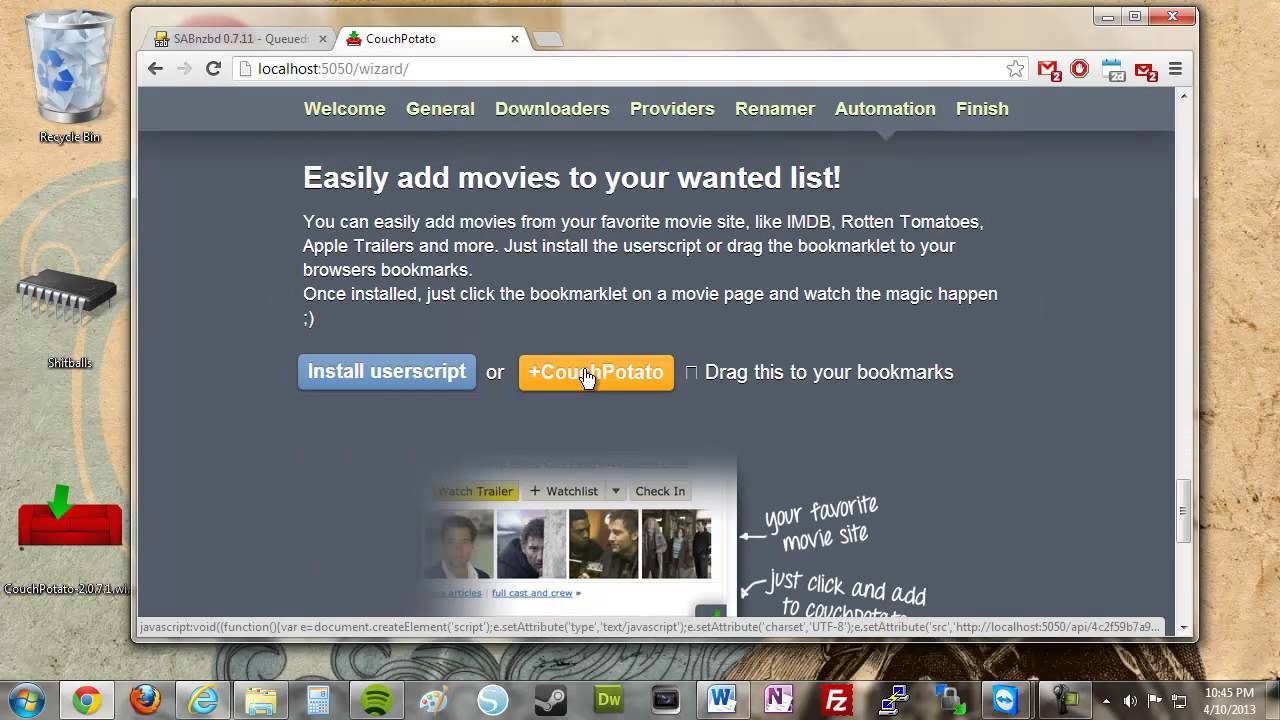This screenshot has height=720, width=1280.
Task: Open the Downloaders wizard section
Action: (x=552, y=109)
